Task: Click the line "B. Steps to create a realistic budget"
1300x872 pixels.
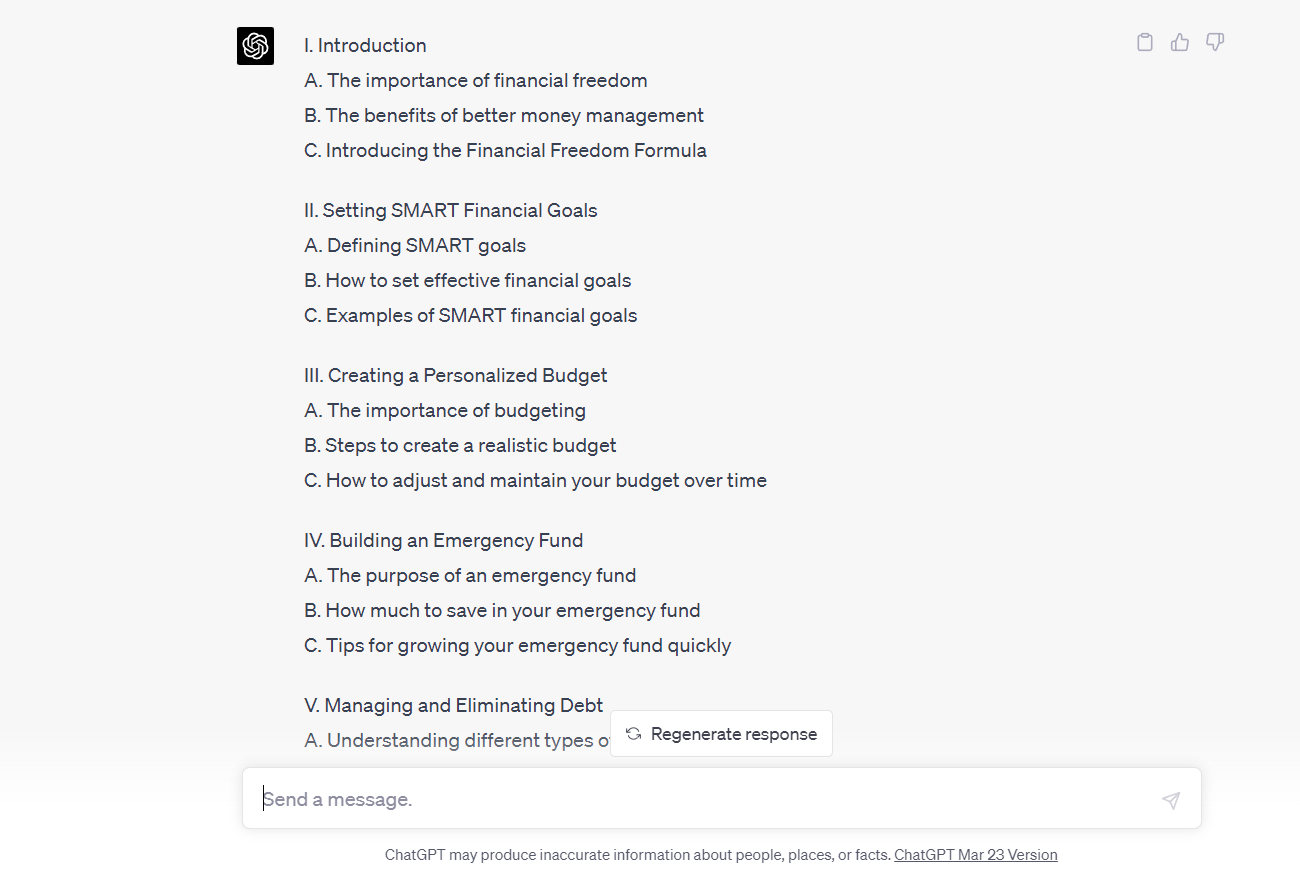Action: pyautogui.click(x=460, y=445)
